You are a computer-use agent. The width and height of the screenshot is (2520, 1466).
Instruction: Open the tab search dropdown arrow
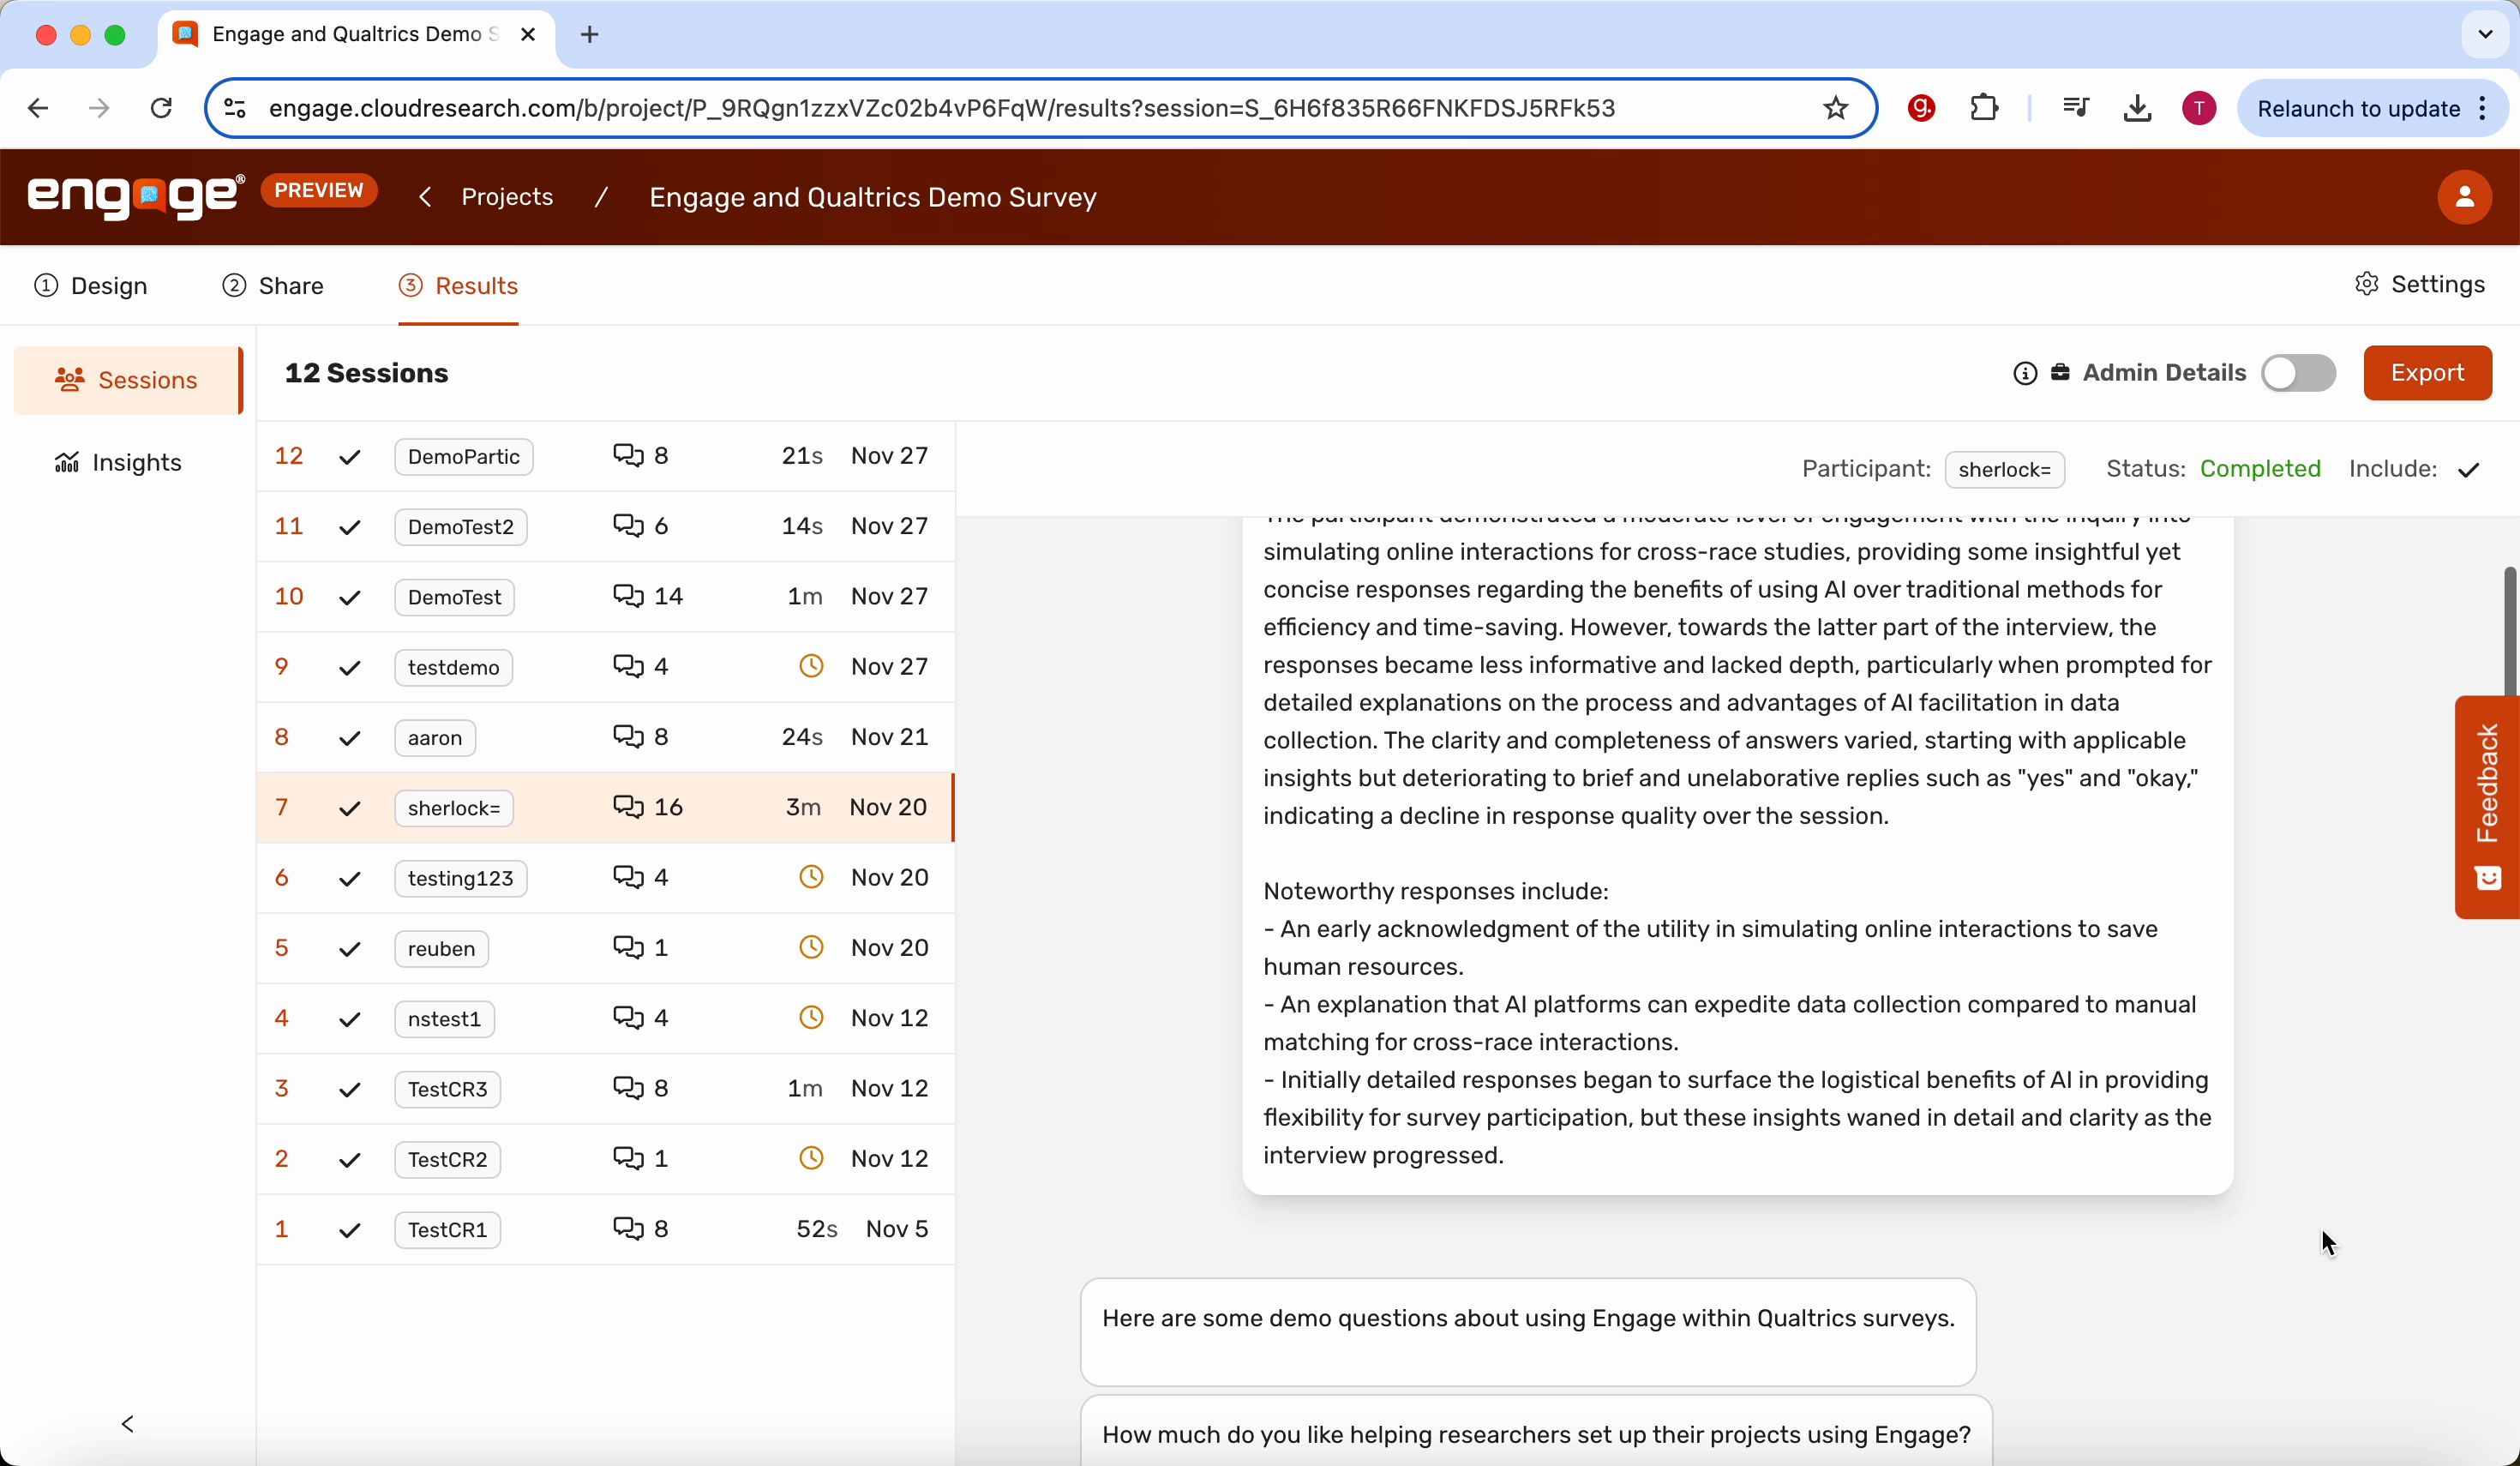coord(2485,35)
